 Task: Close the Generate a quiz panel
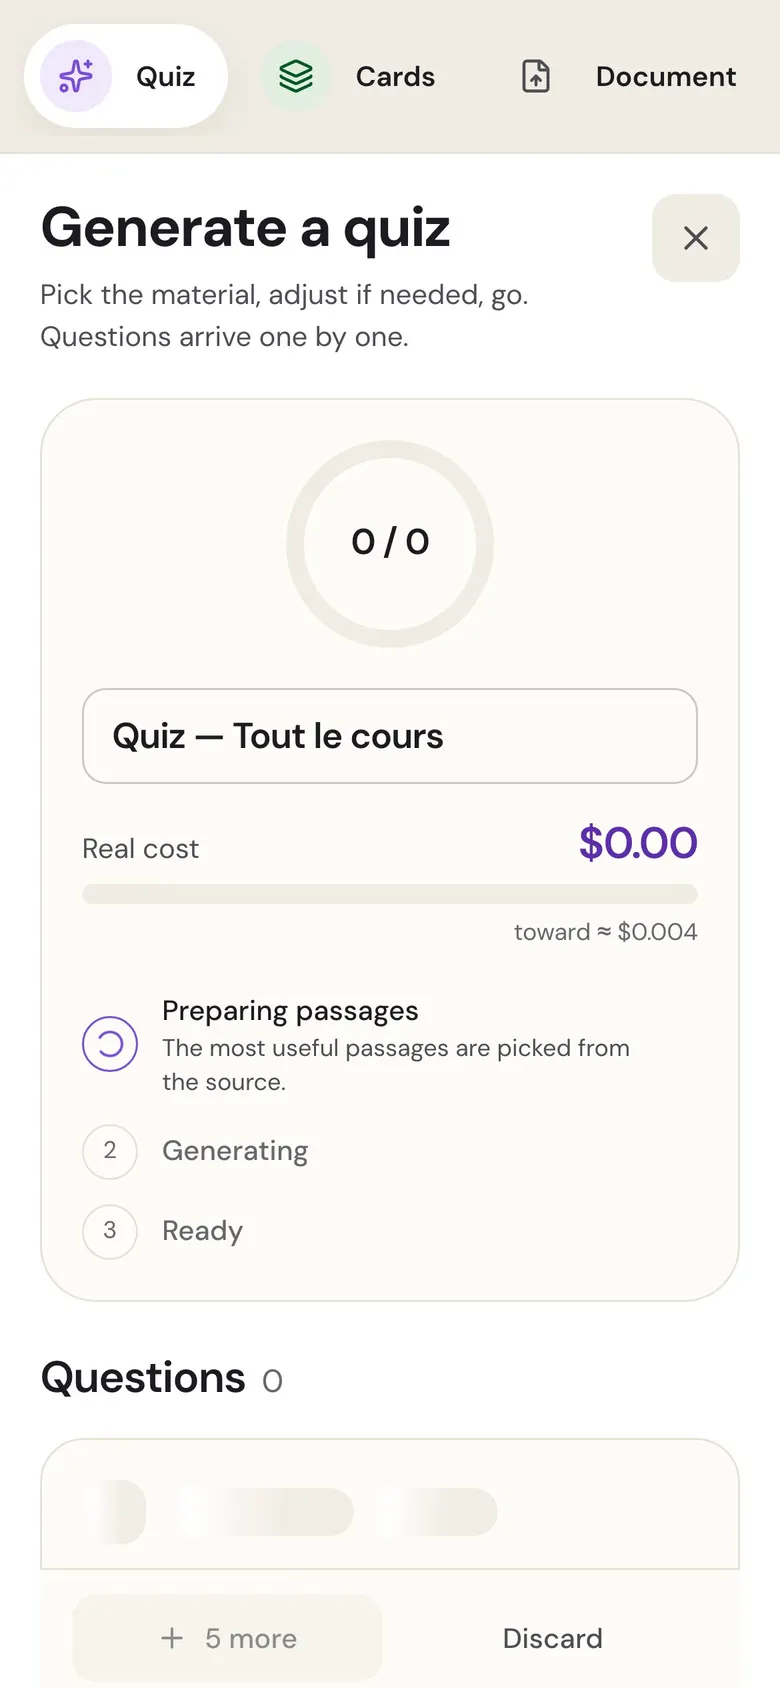point(696,238)
